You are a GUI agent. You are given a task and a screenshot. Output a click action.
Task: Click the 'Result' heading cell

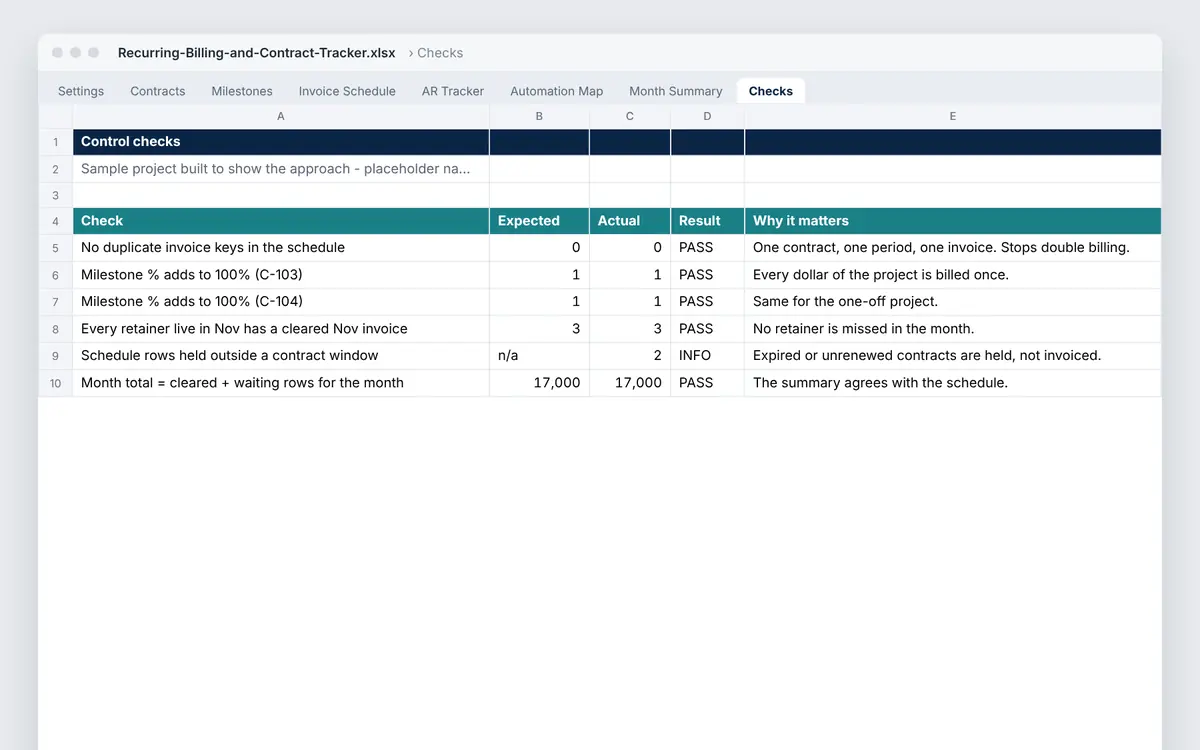[708, 221]
